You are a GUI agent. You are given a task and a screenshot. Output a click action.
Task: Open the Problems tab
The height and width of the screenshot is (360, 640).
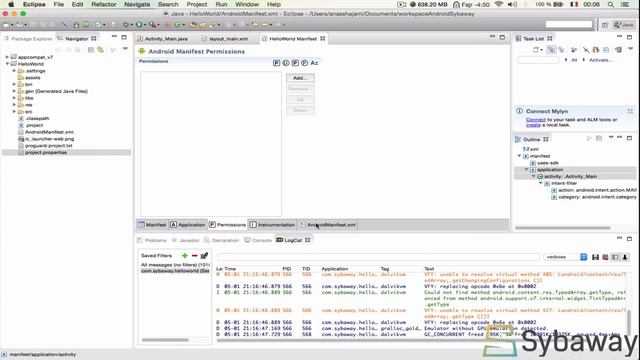coord(152,240)
